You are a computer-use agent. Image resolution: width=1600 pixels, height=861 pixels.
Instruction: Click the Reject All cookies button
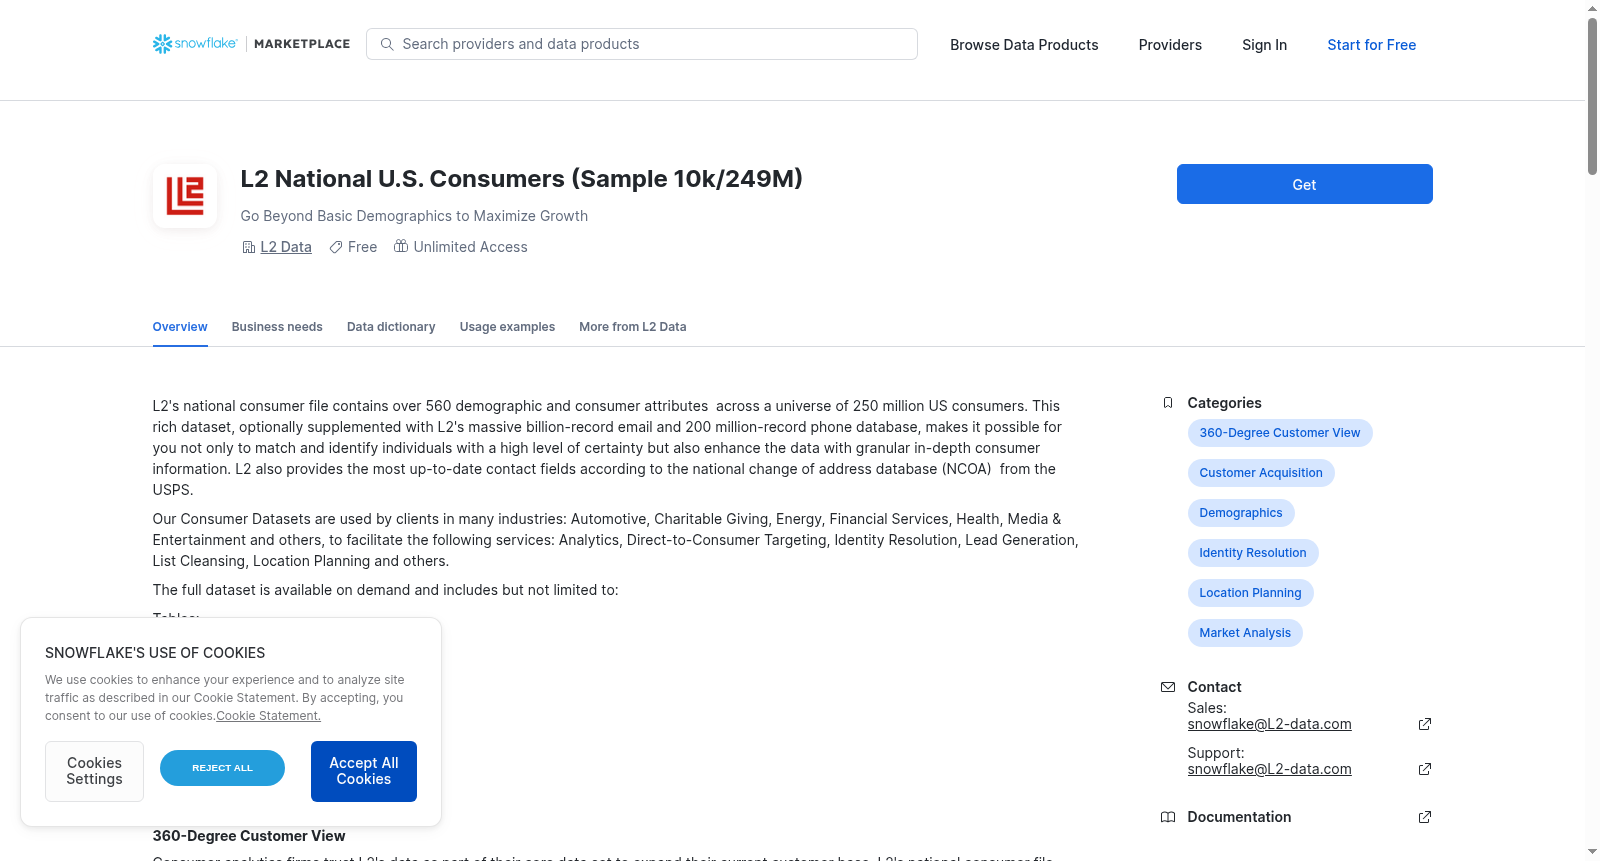click(x=223, y=768)
